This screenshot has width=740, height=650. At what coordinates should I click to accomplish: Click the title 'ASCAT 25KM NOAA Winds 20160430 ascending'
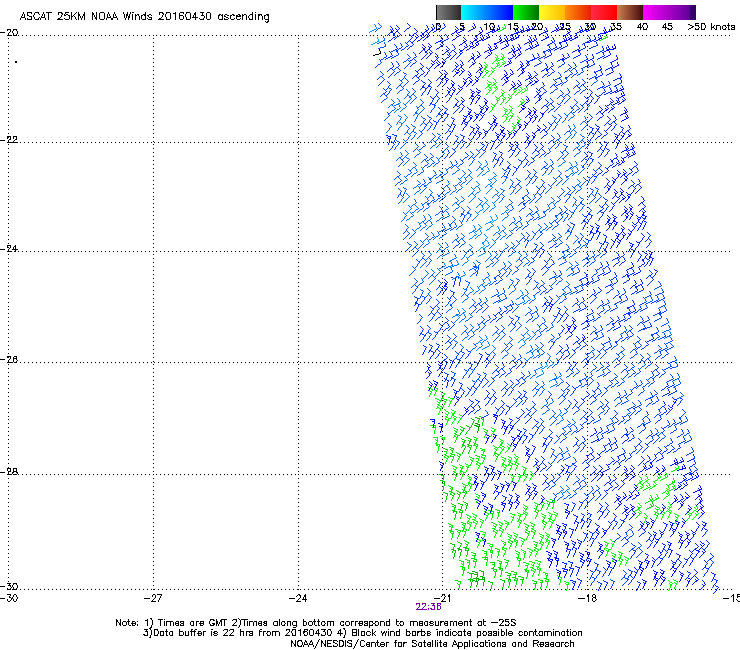tap(144, 16)
